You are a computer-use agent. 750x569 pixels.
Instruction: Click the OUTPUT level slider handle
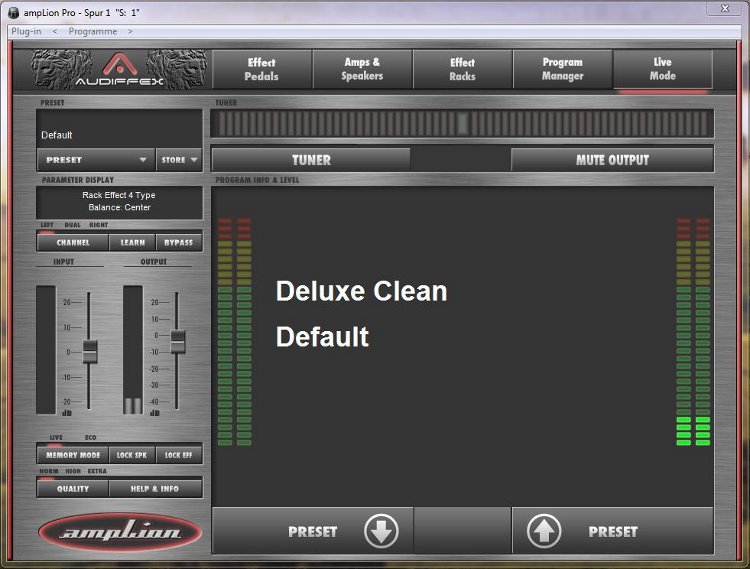coord(178,341)
